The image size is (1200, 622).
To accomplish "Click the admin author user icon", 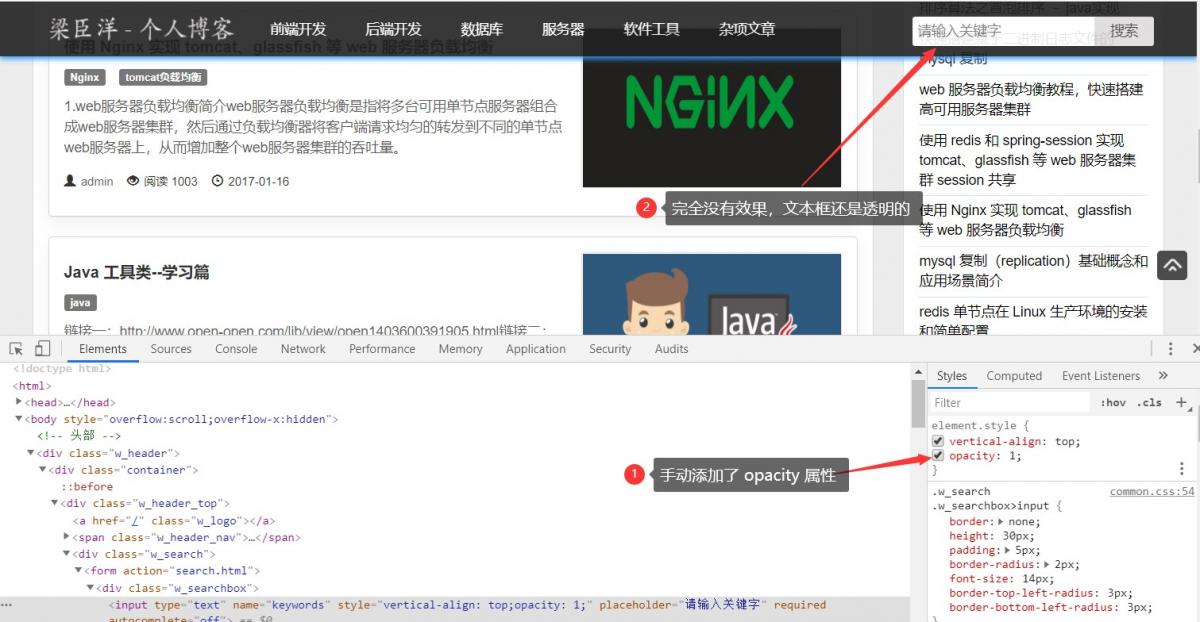I will 70,181.
